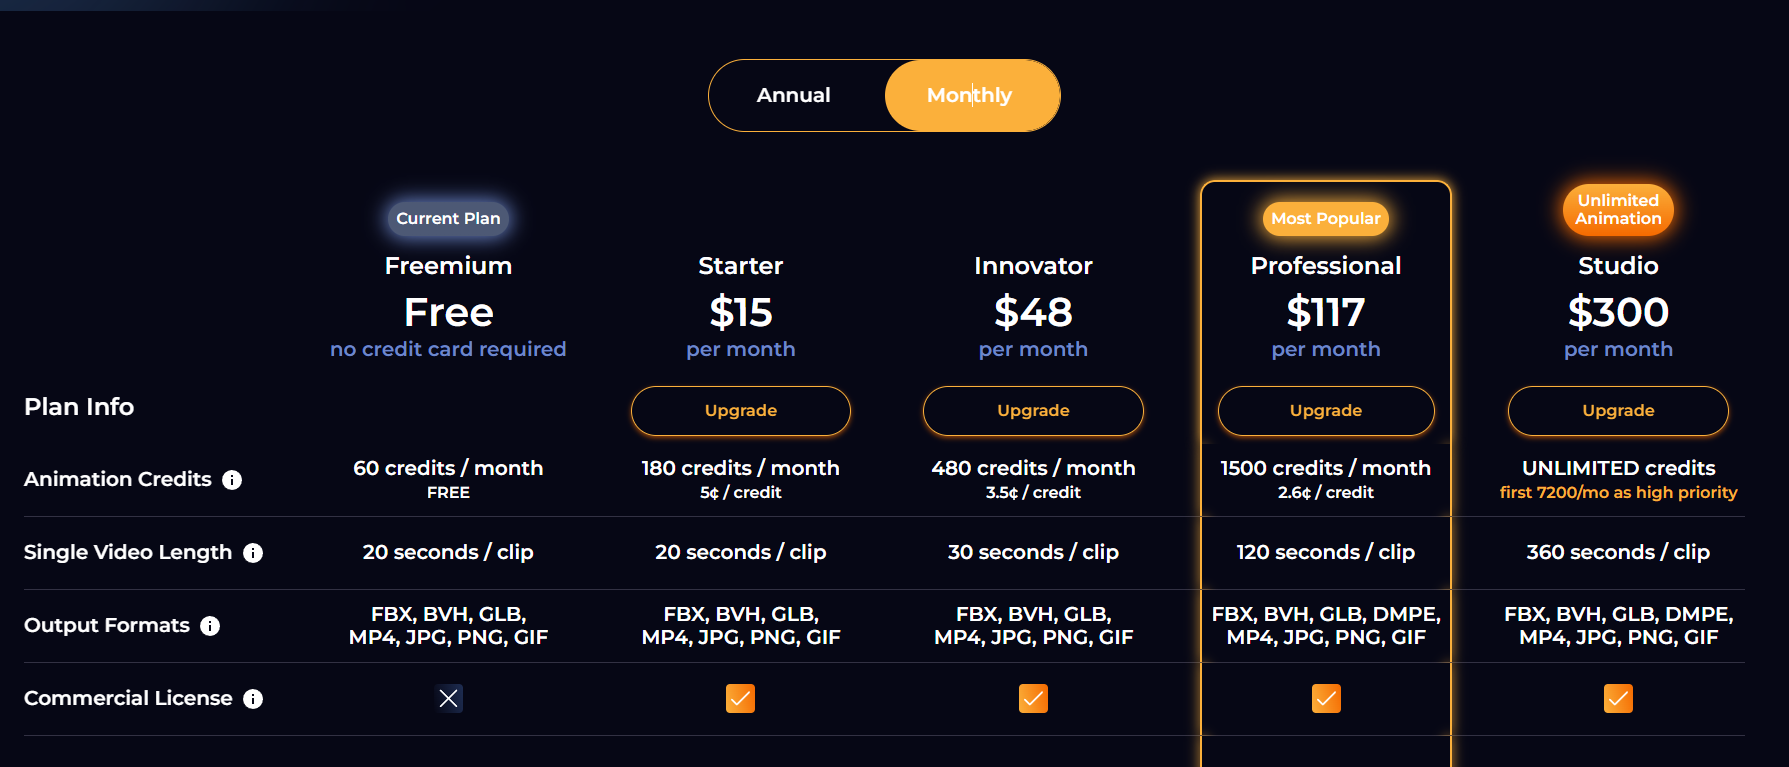Click the Most Popular badge
Image resolution: width=1789 pixels, height=767 pixels.
click(1326, 218)
